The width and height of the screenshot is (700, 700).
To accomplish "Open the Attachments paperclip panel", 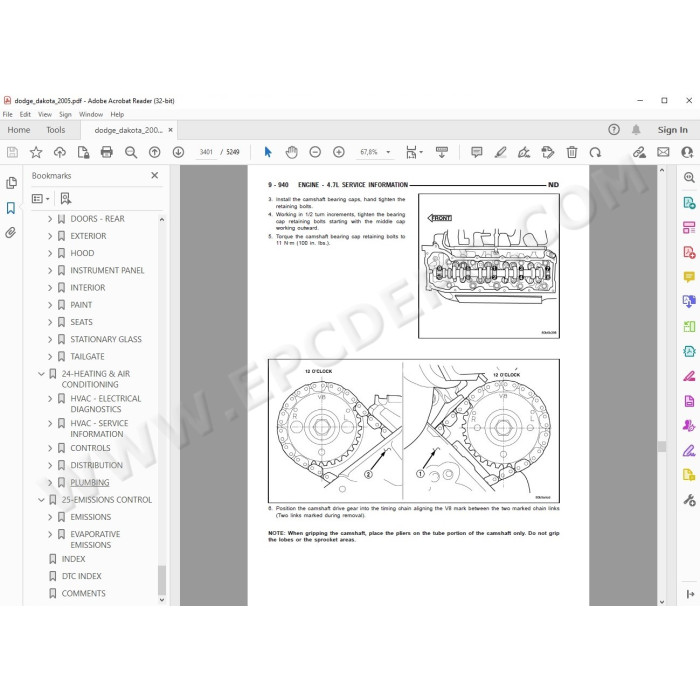I will point(11,233).
